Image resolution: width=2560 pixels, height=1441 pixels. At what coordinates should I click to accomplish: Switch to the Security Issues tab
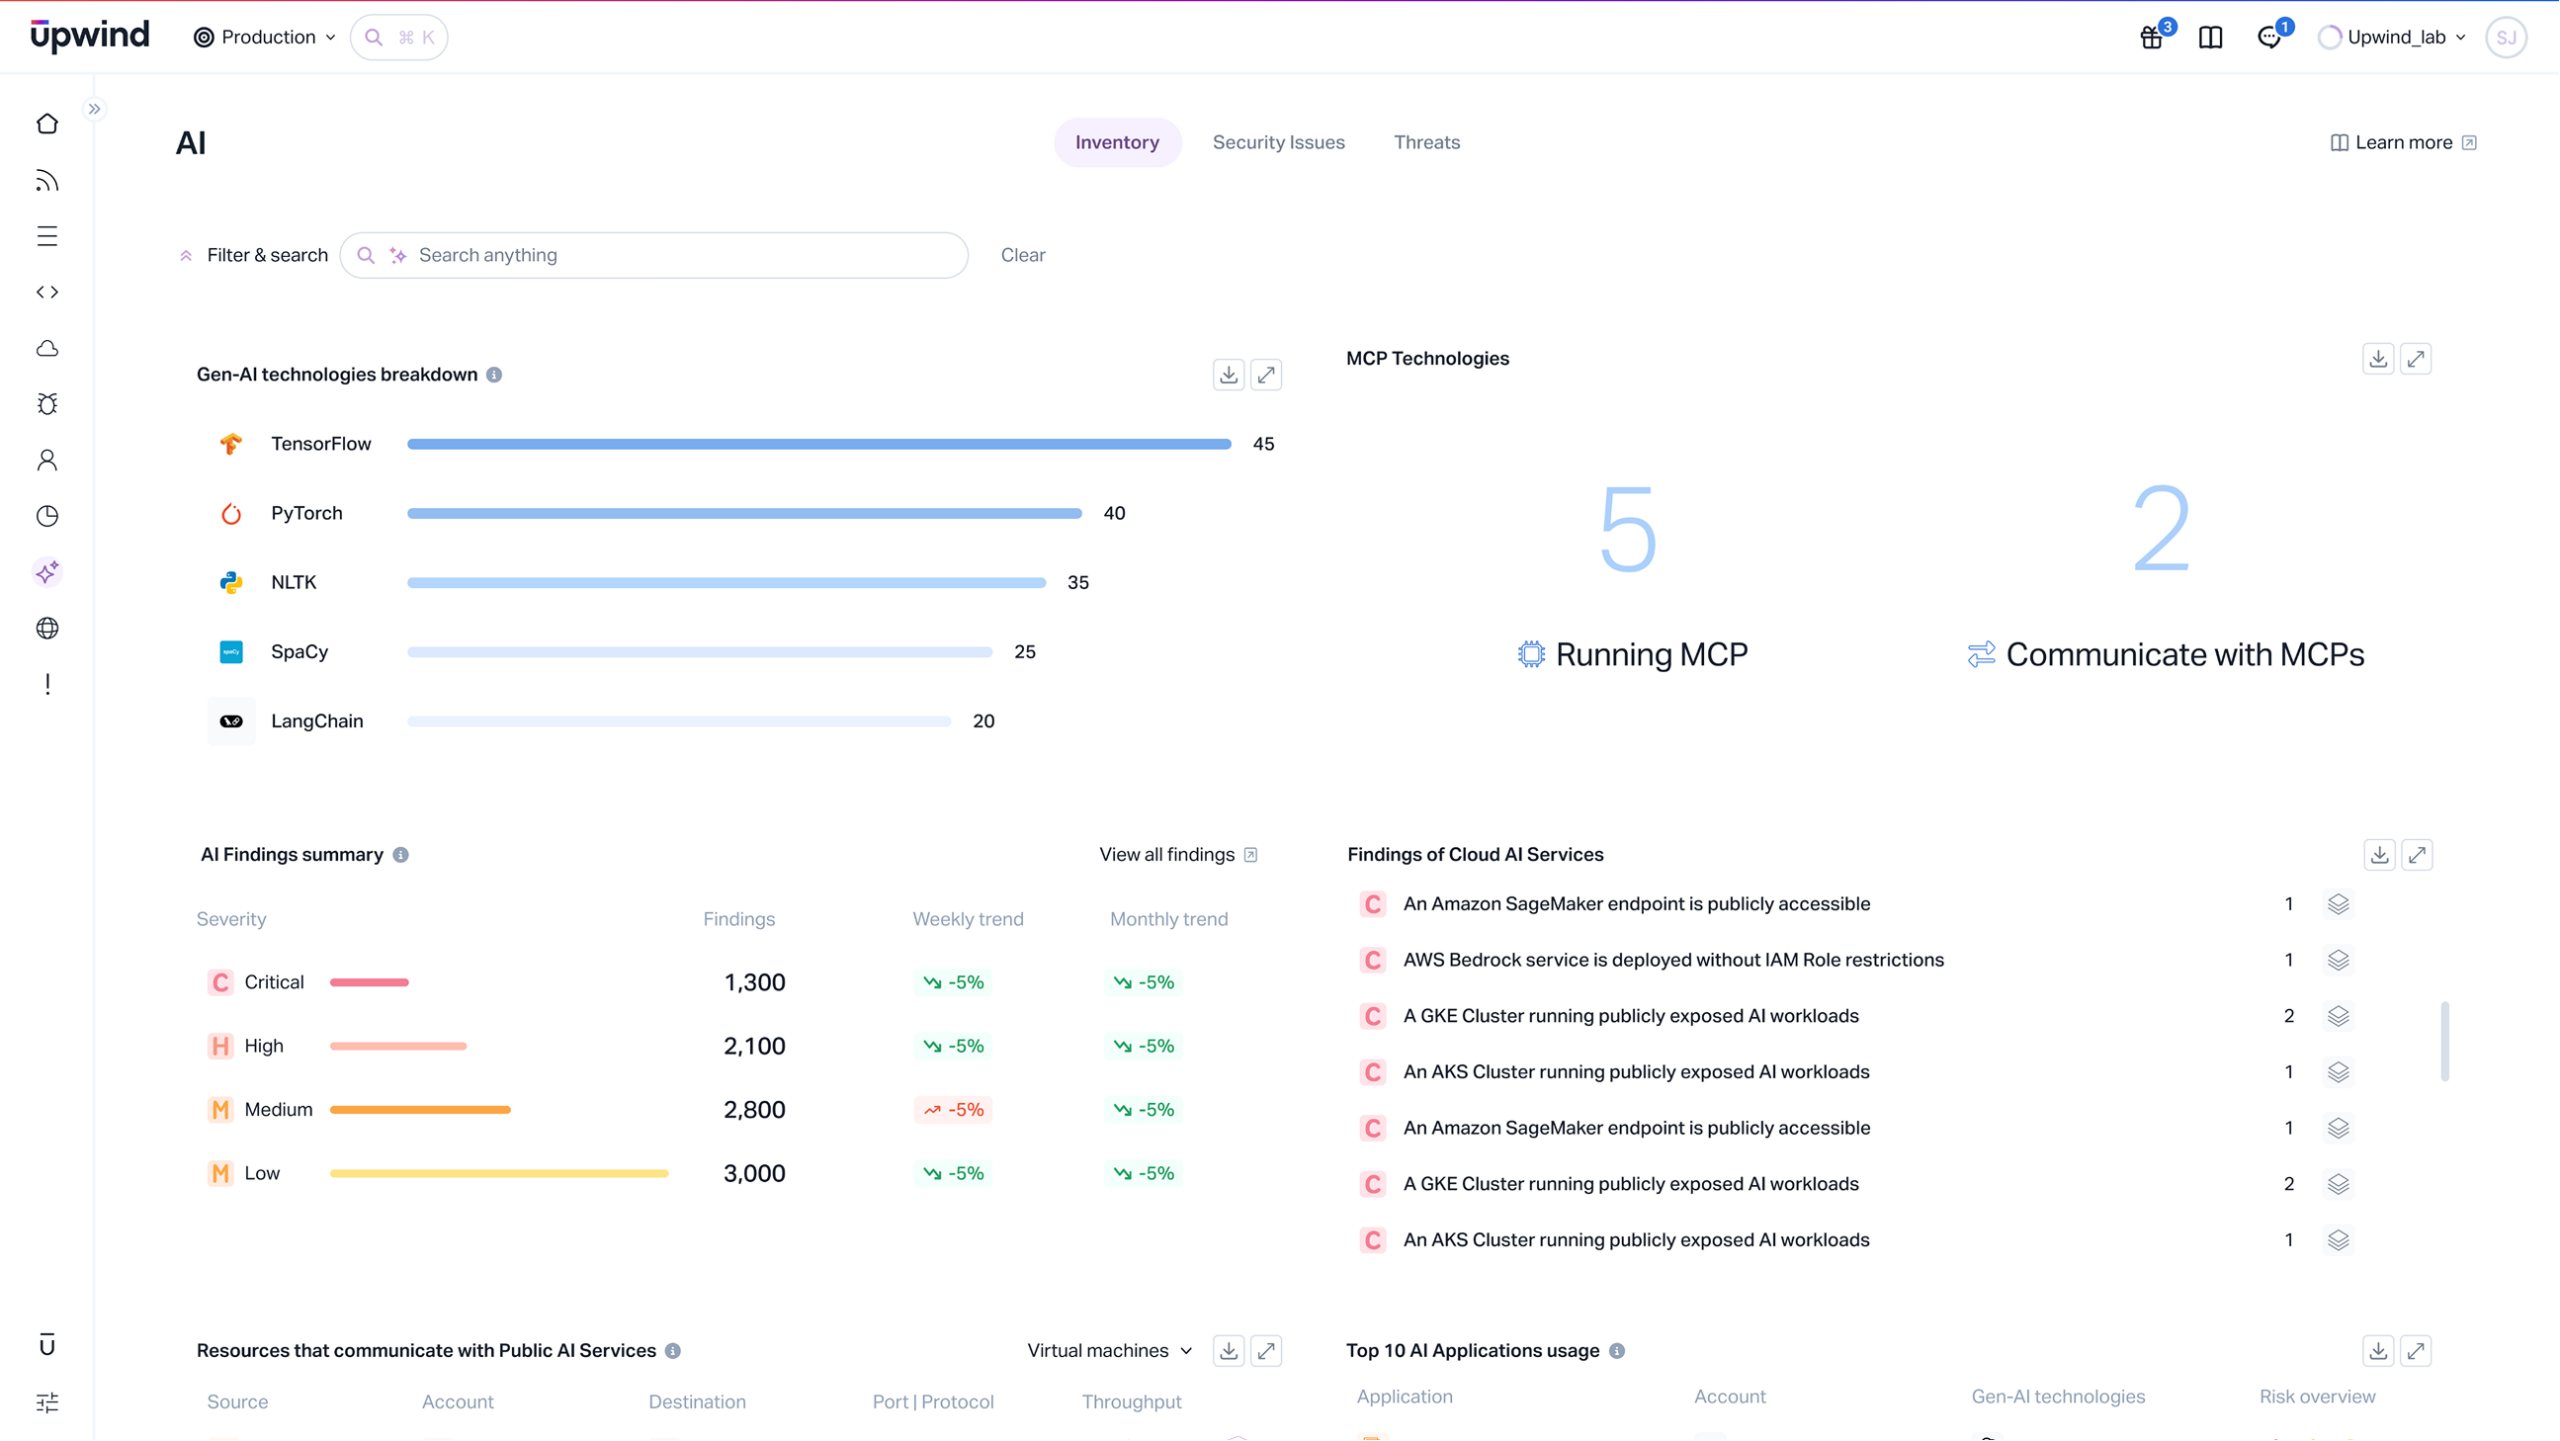1278,142
